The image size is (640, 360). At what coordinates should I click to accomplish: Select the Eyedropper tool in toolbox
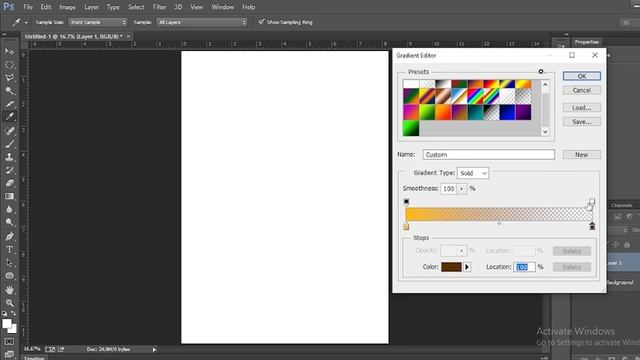(x=9, y=116)
